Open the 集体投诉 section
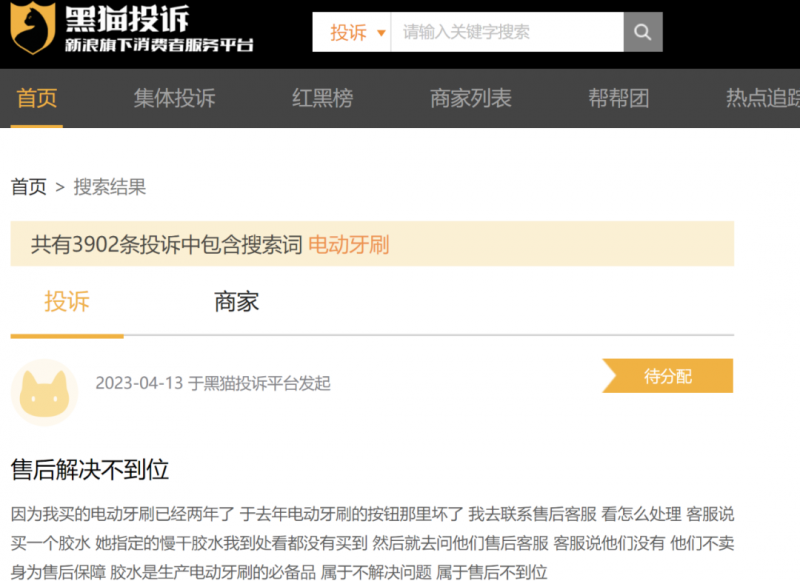The width and height of the screenshot is (800, 581). (172, 99)
